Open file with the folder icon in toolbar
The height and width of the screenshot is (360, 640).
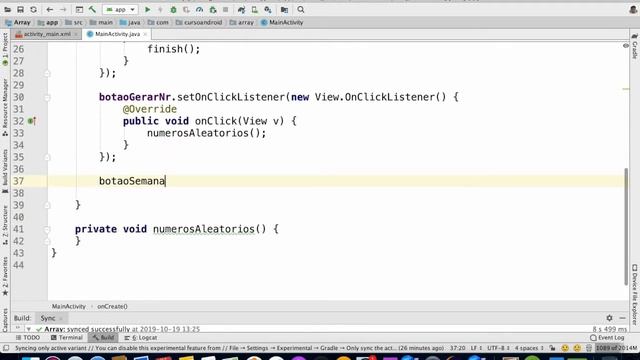(7, 9)
